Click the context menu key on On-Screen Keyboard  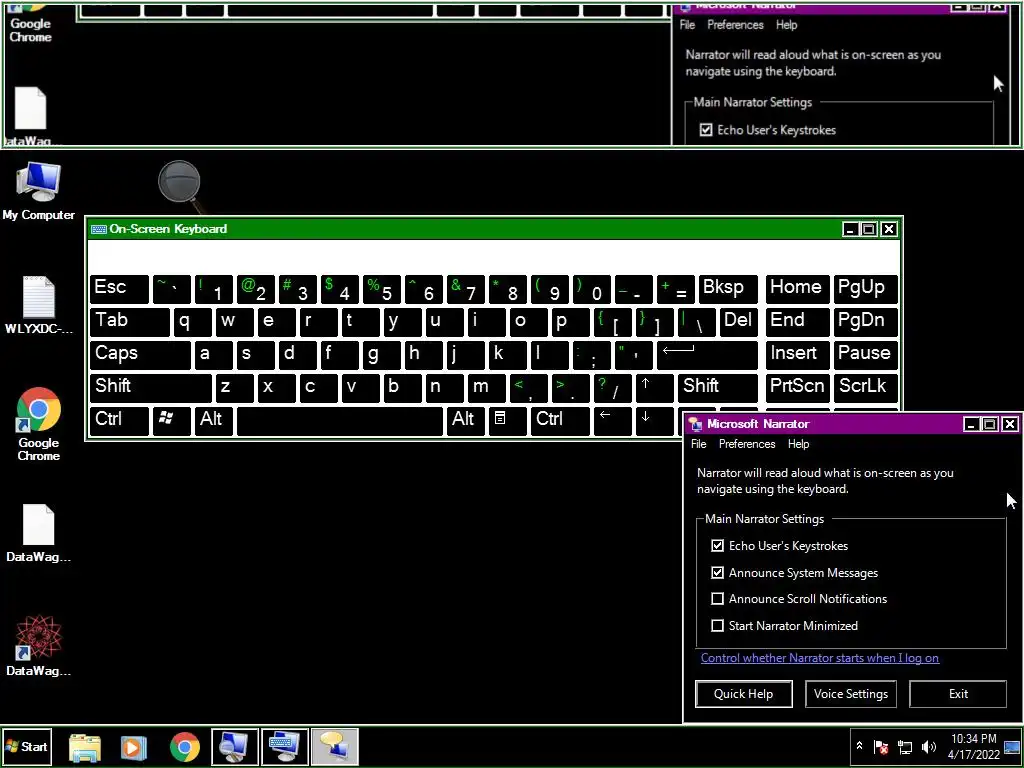click(507, 420)
